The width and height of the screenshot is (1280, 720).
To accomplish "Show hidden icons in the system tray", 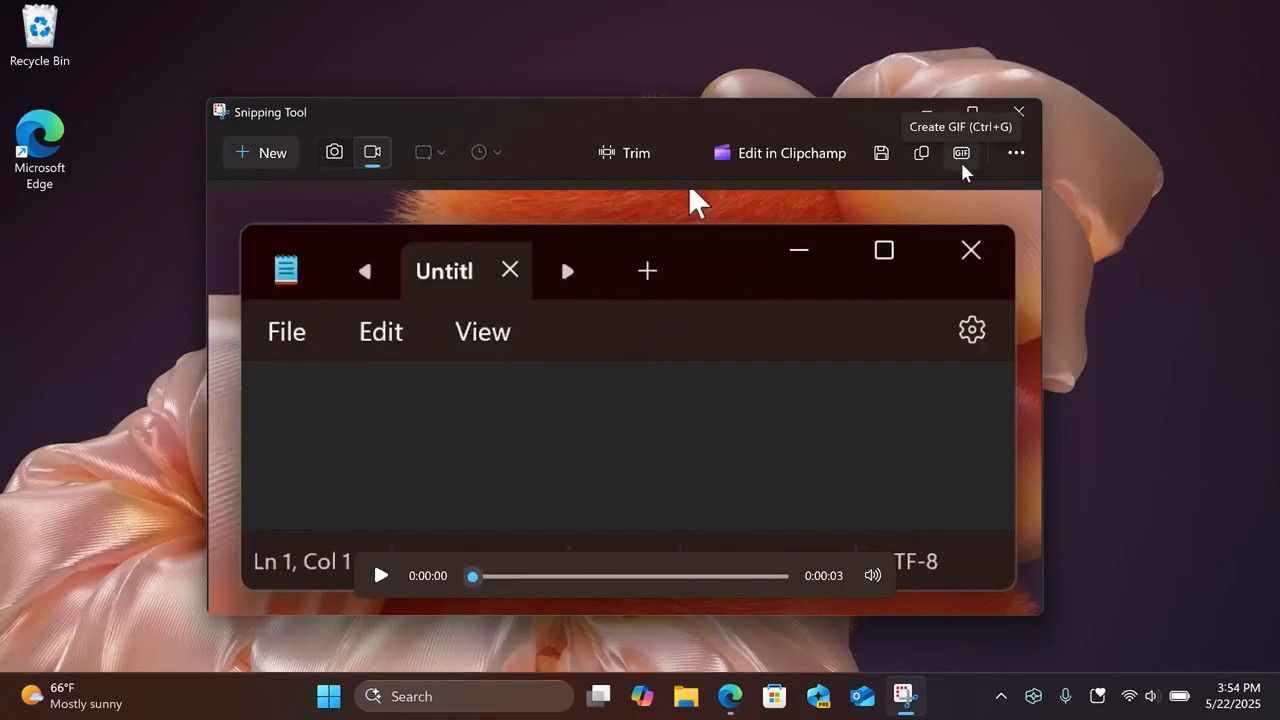I will (x=1001, y=696).
